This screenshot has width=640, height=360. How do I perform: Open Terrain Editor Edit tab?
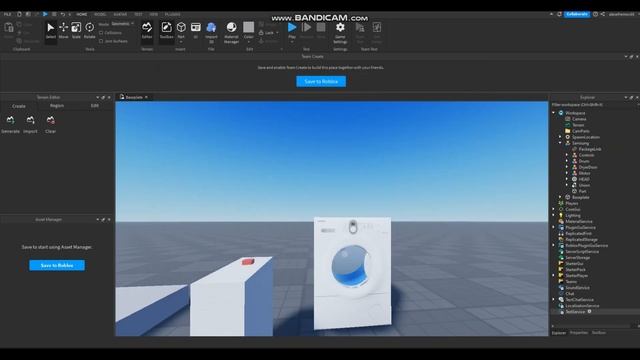95,106
